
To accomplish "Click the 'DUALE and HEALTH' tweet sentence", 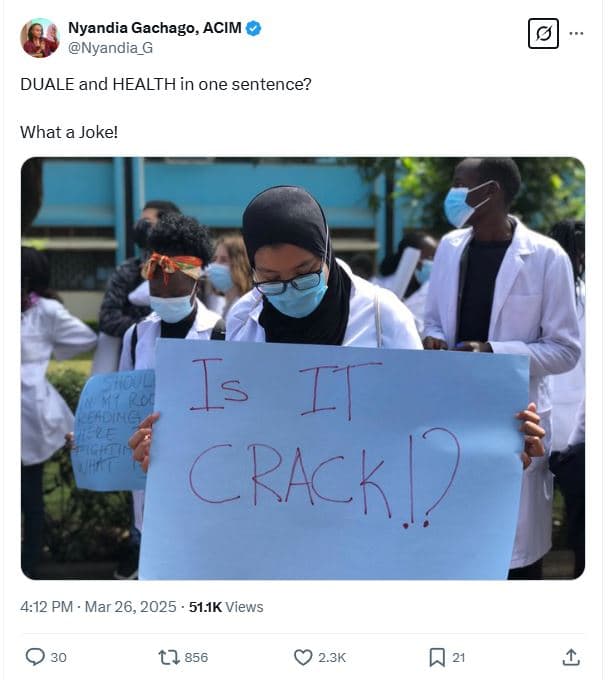I will (x=166, y=84).
